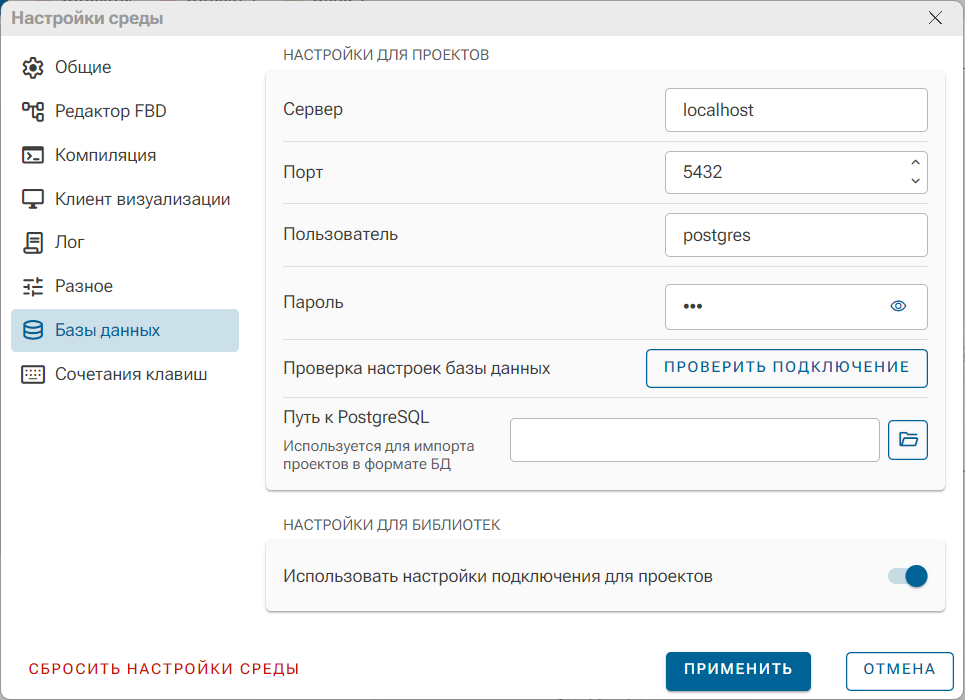
Task: Switch to Компиляция settings
Action: (x=125, y=155)
